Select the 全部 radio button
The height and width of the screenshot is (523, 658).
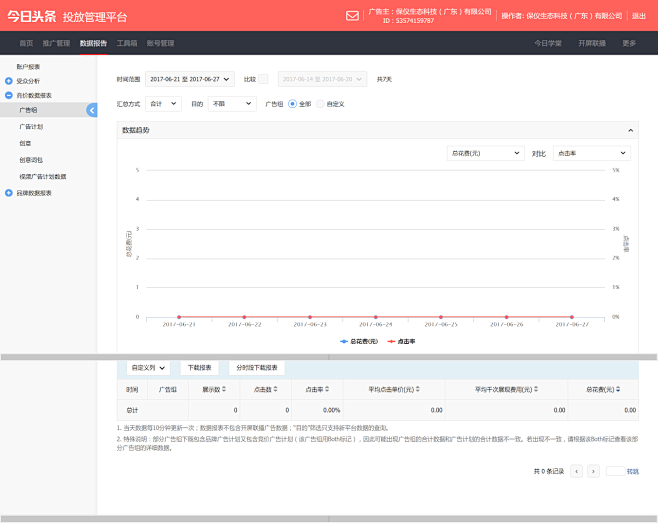(x=292, y=103)
